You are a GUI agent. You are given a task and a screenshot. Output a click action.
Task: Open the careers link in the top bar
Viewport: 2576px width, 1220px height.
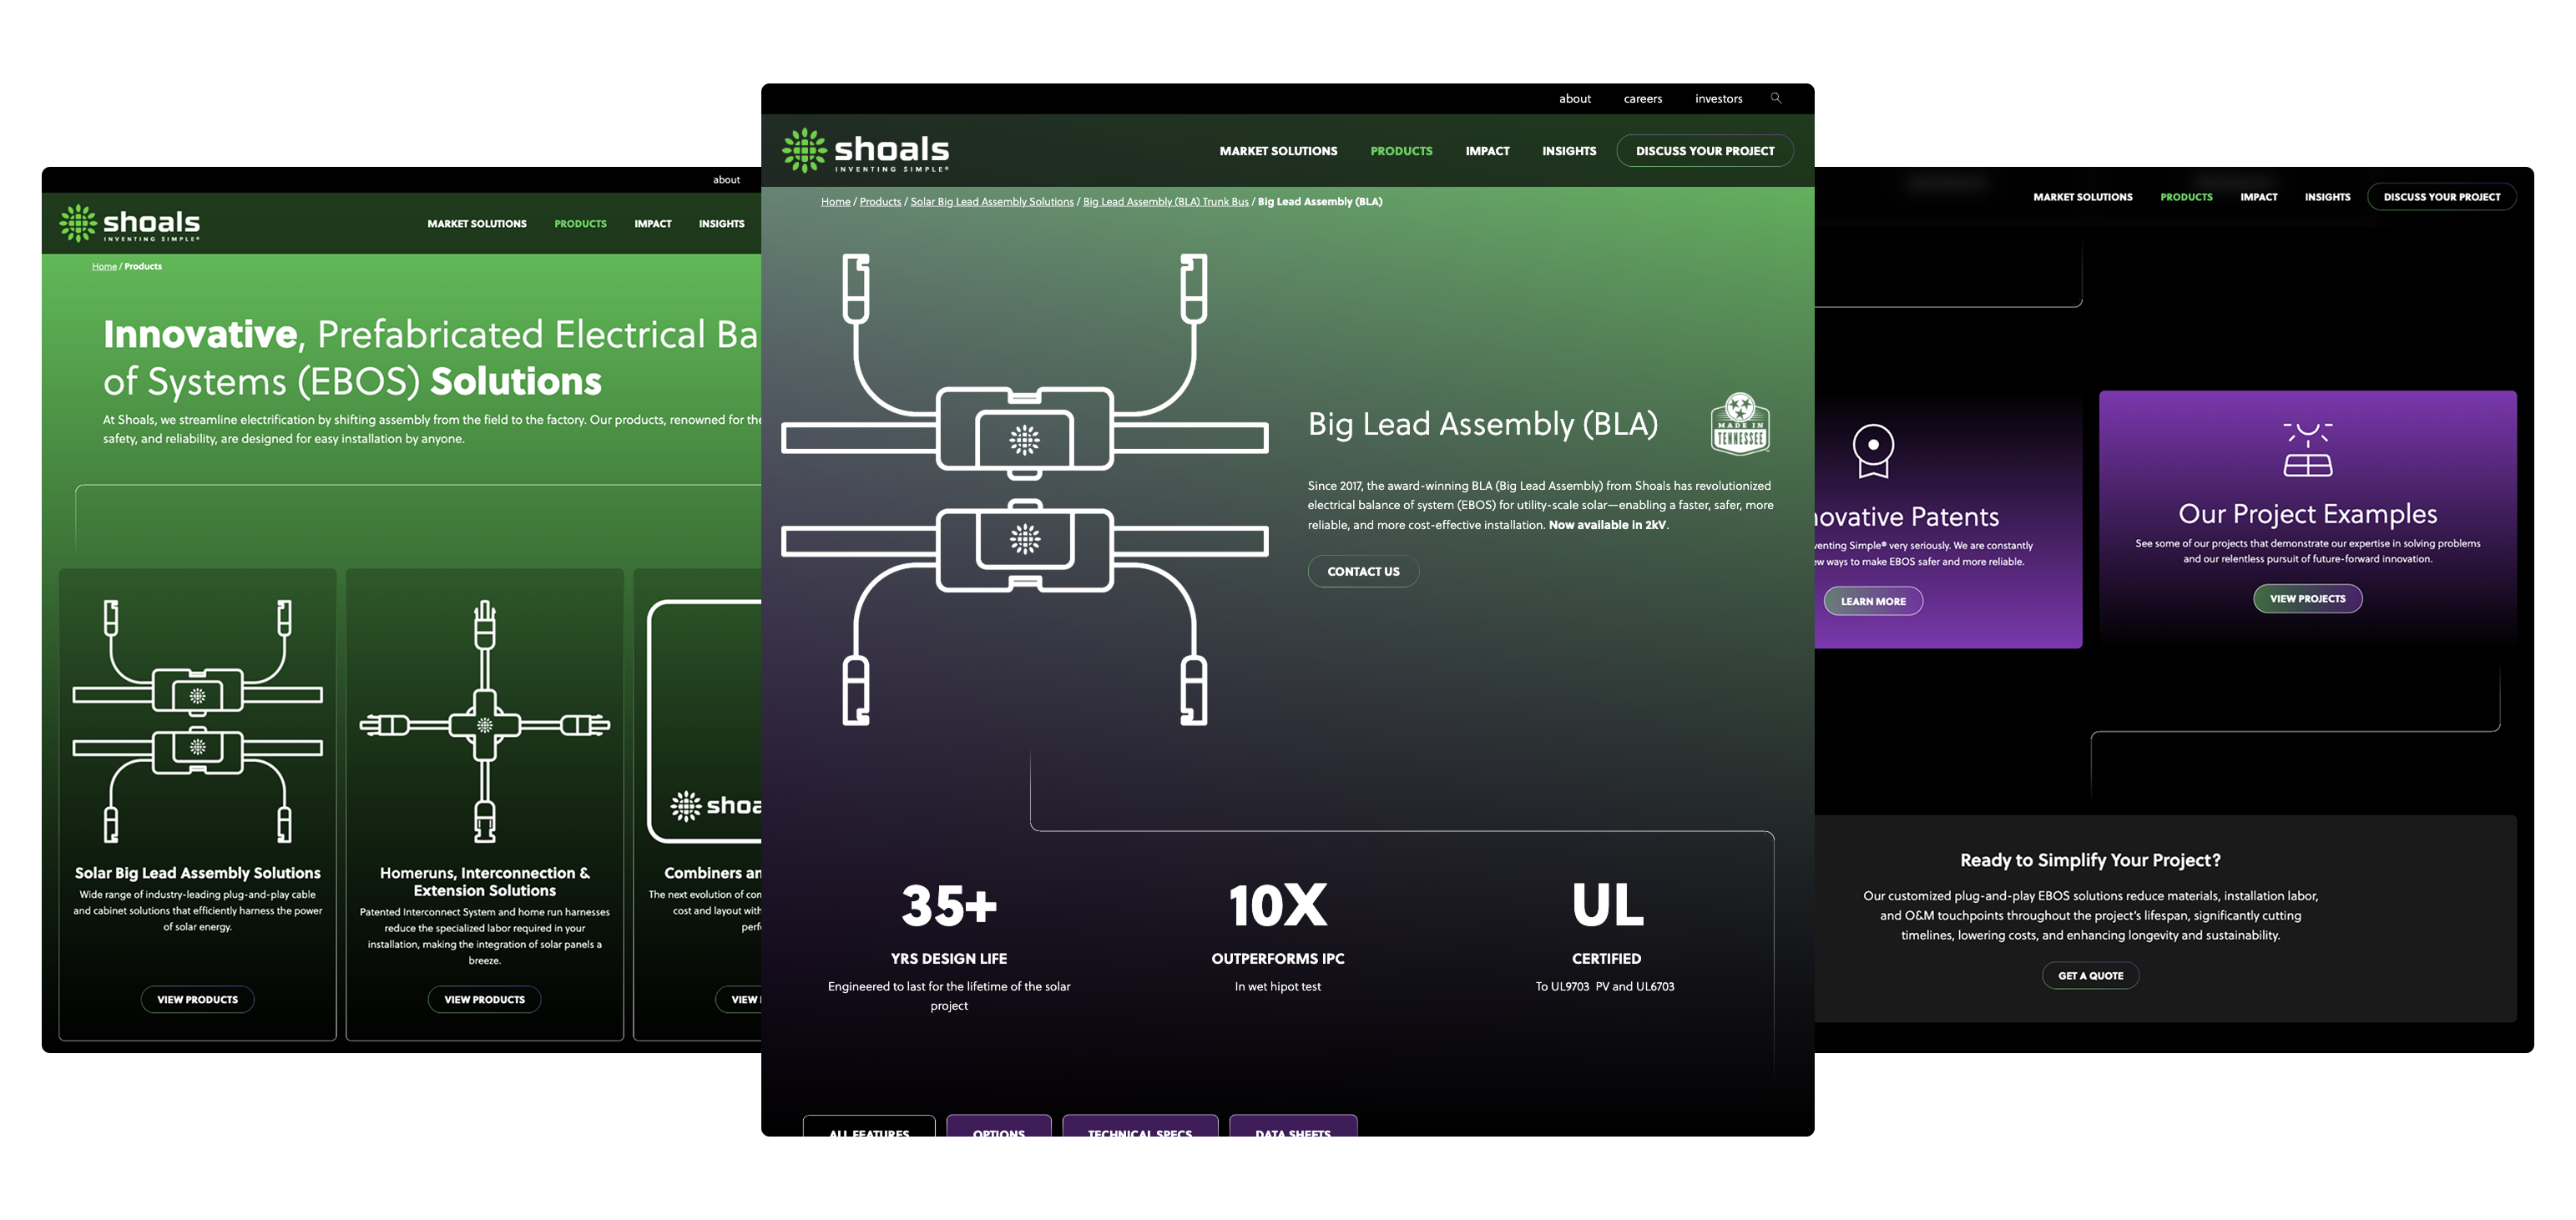coord(1643,98)
